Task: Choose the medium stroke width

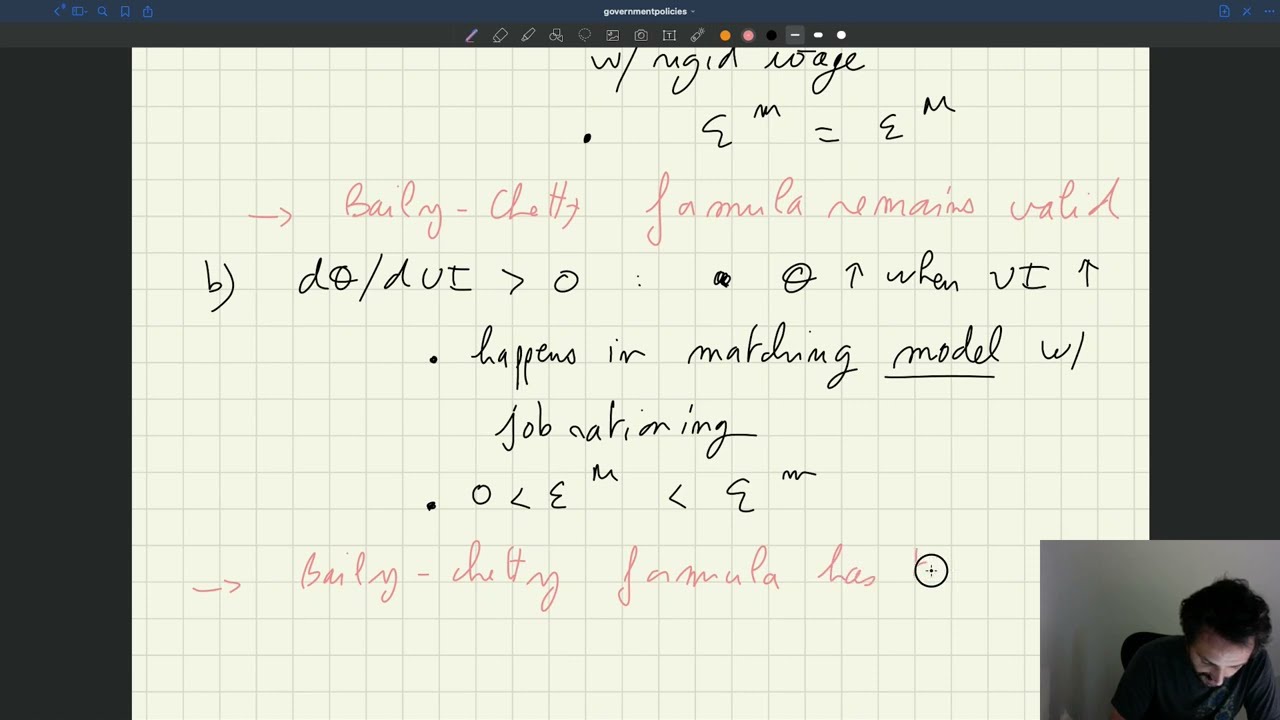Action: (x=818, y=35)
